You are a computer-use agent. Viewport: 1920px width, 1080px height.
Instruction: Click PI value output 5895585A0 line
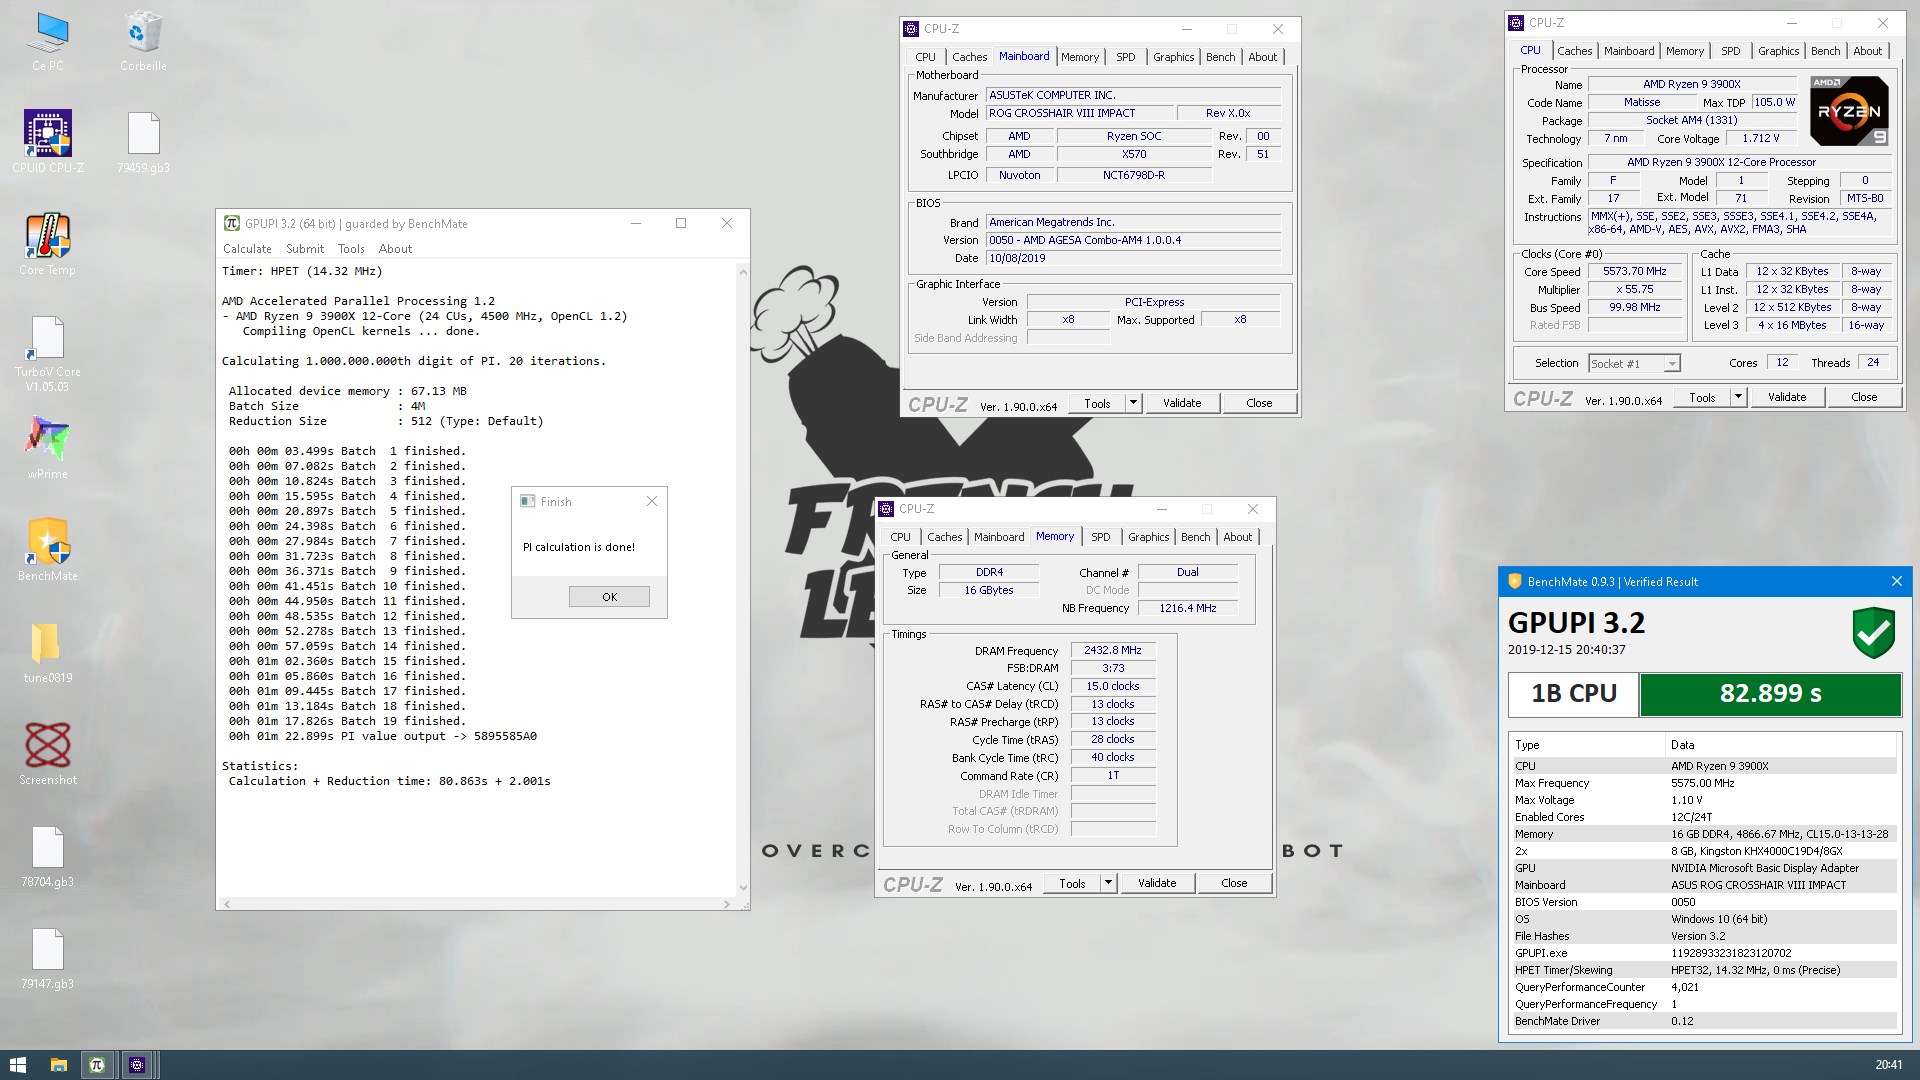383,736
